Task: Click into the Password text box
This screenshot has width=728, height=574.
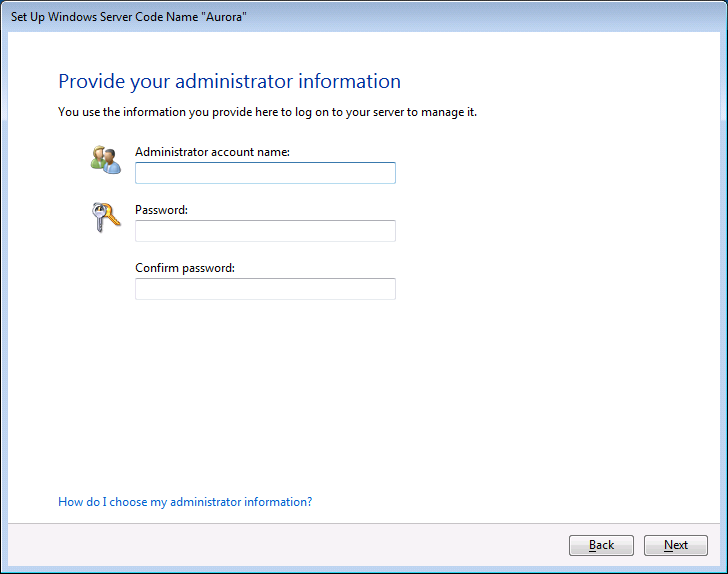Action: (x=265, y=231)
